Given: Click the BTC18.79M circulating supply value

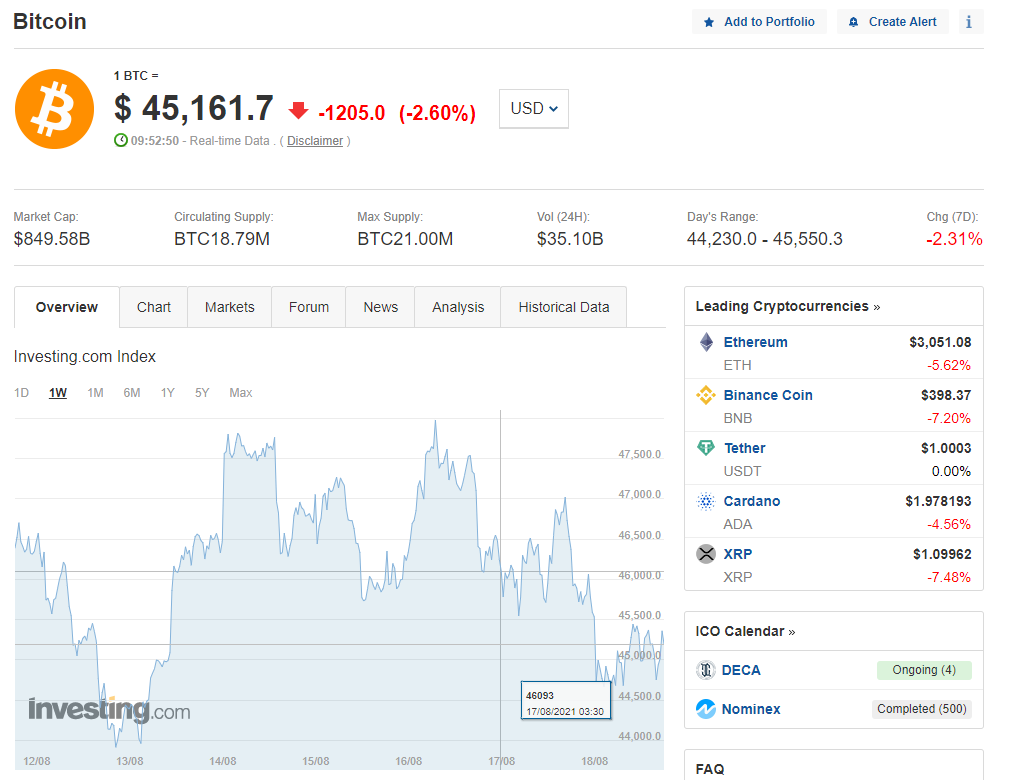Looking at the screenshot, I should pyautogui.click(x=222, y=239).
